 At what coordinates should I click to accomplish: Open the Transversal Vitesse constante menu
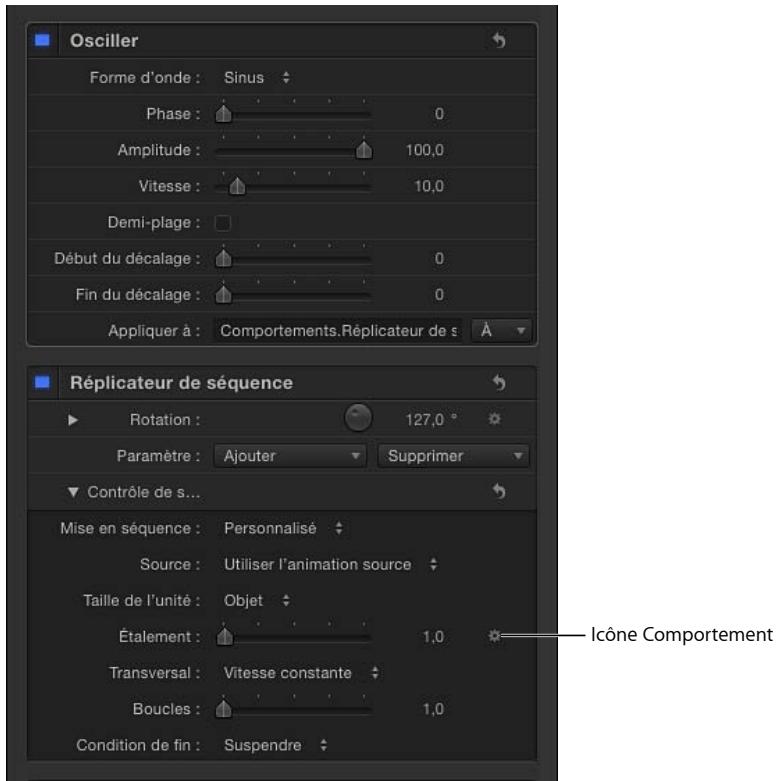(301, 673)
